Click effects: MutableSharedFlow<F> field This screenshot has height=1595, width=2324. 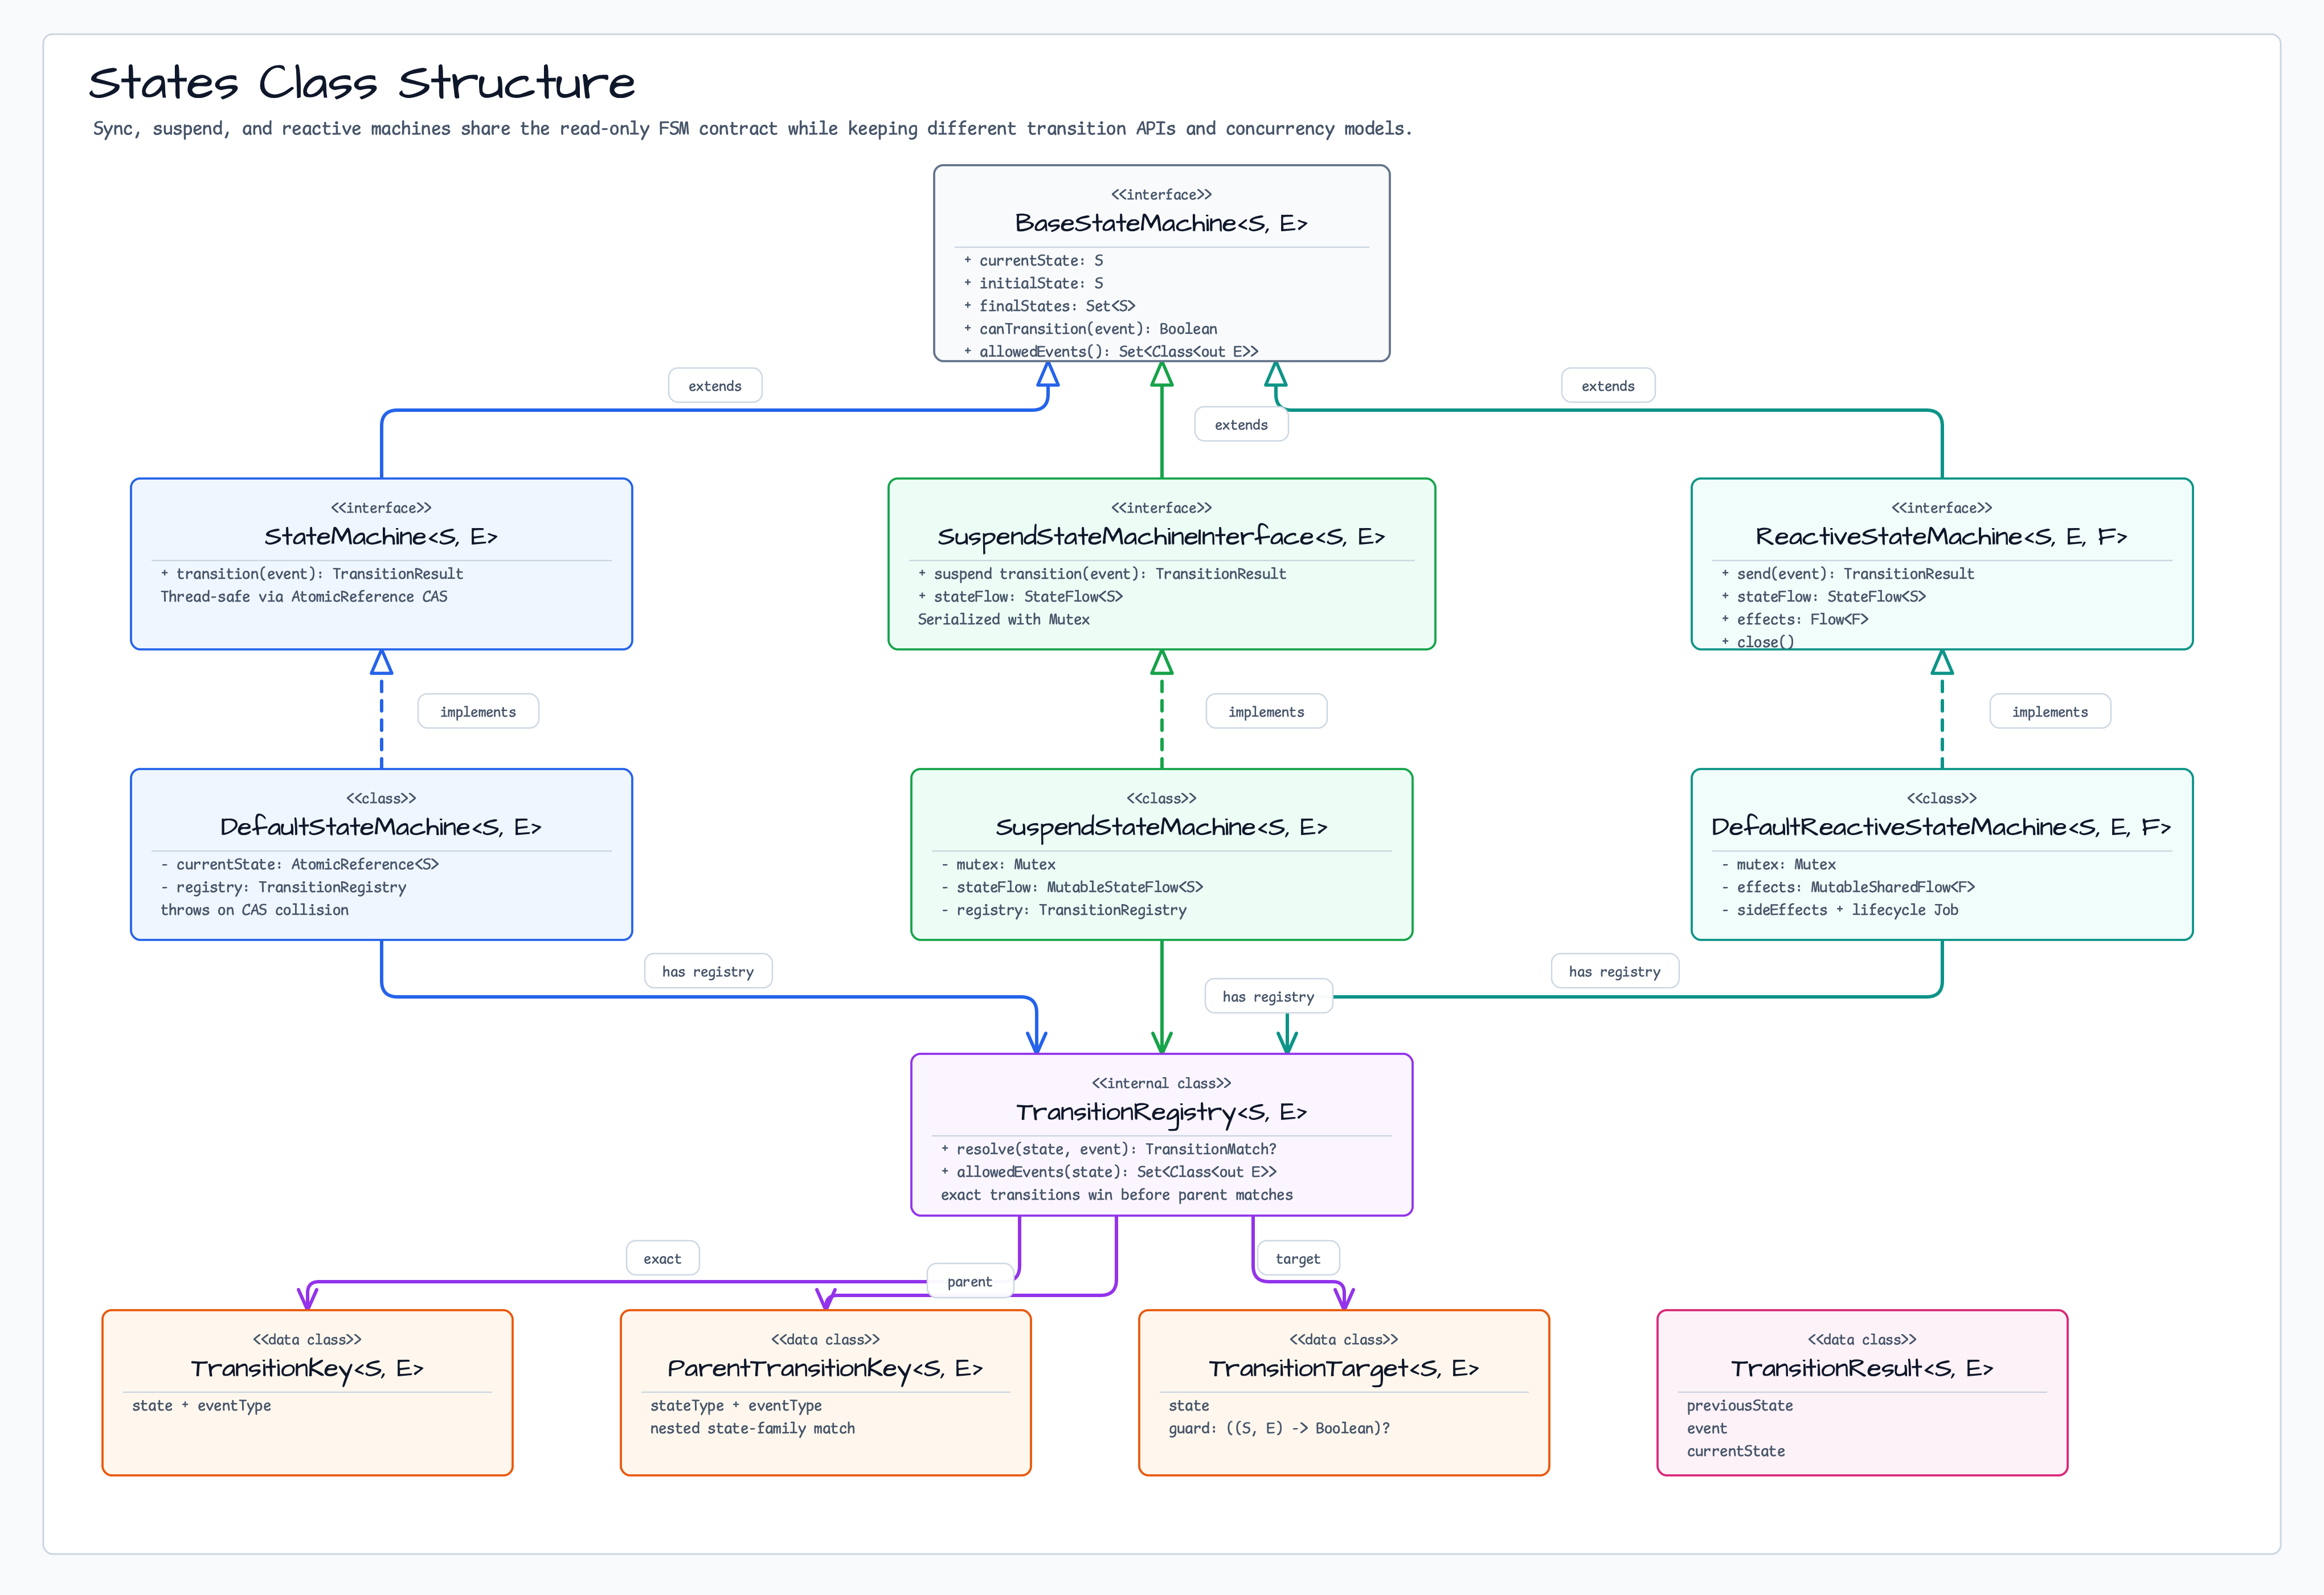1847,887
